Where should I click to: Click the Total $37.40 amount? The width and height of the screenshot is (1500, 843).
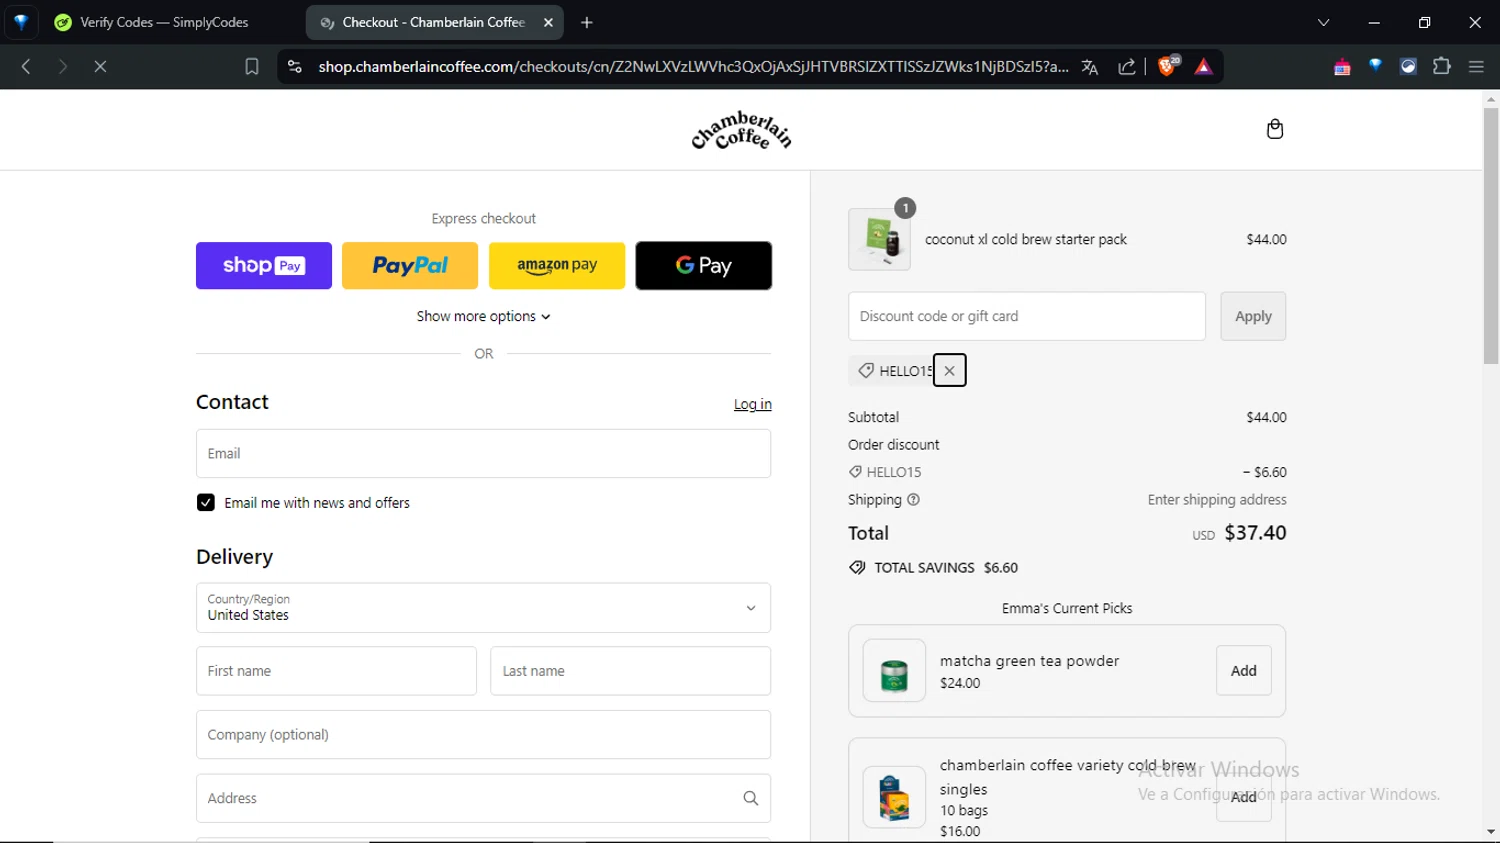pyautogui.click(x=1255, y=533)
